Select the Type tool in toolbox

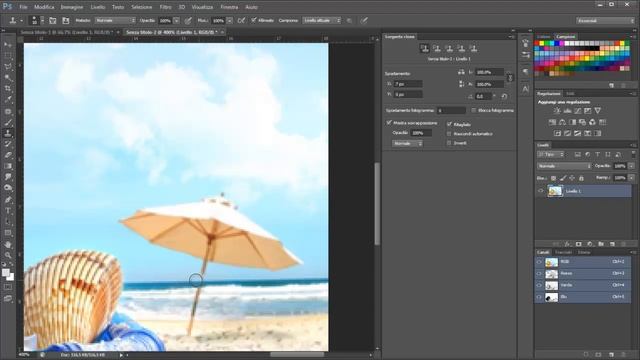pos(8,211)
